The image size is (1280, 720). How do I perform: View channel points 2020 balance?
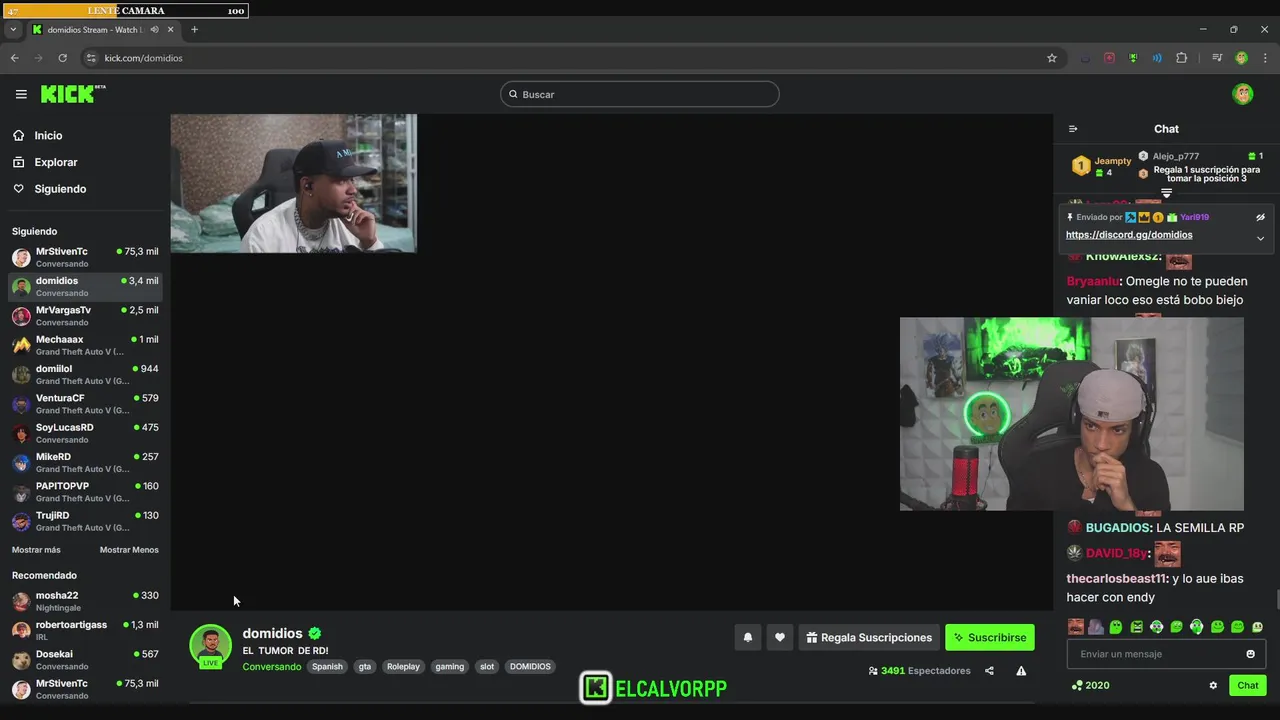point(1090,685)
